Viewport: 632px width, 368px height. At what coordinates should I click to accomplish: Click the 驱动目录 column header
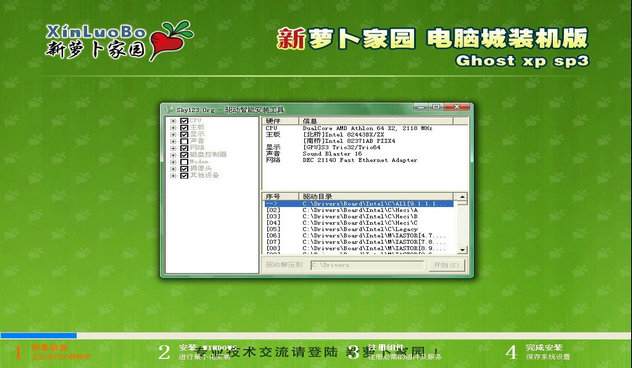pyautogui.click(x=378, y=196)
